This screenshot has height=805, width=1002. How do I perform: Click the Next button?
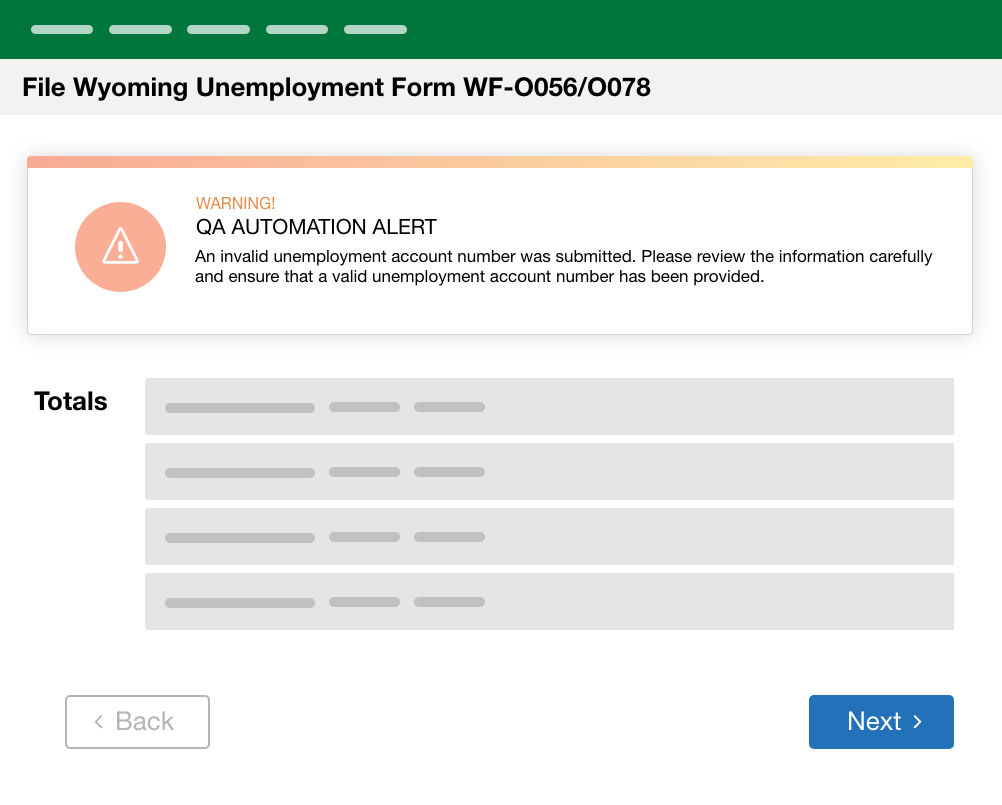881,721
